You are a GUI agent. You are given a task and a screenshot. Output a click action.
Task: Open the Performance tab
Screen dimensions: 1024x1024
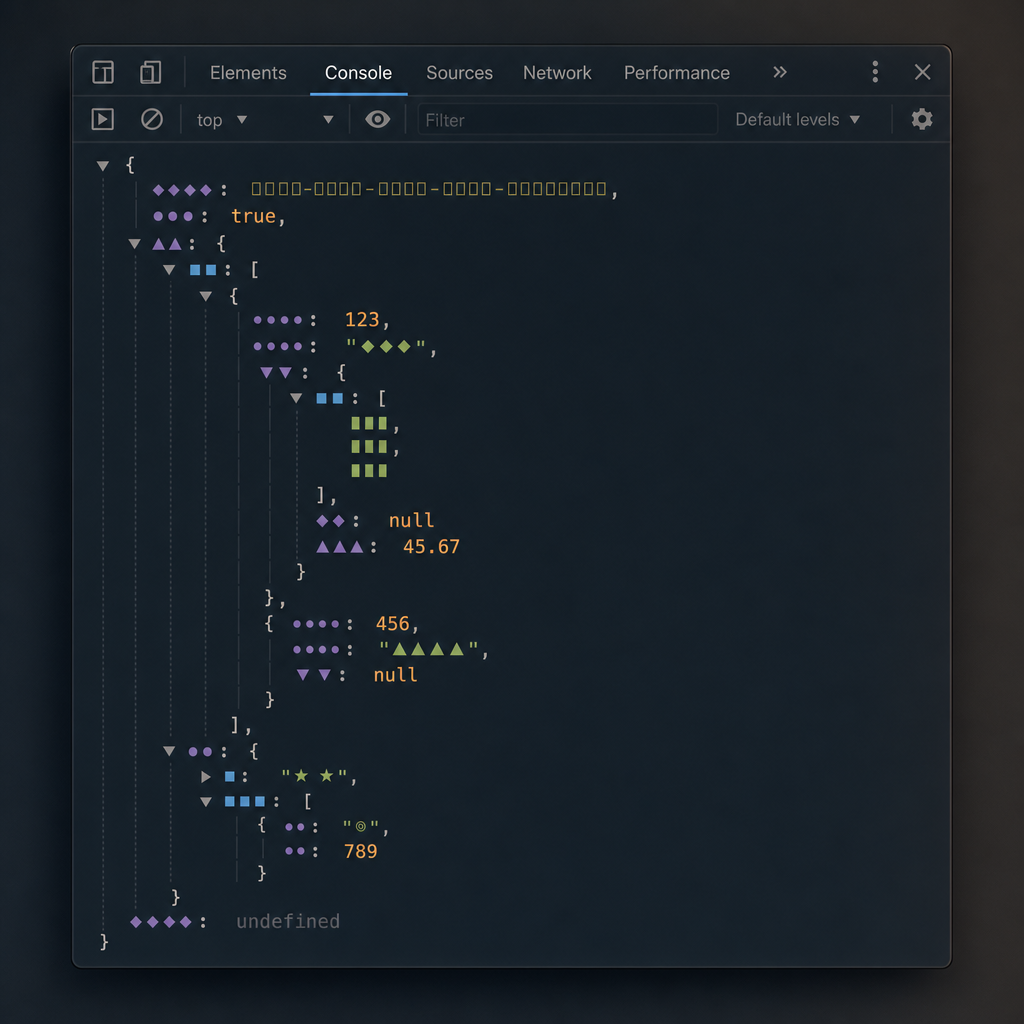point(677,72)
